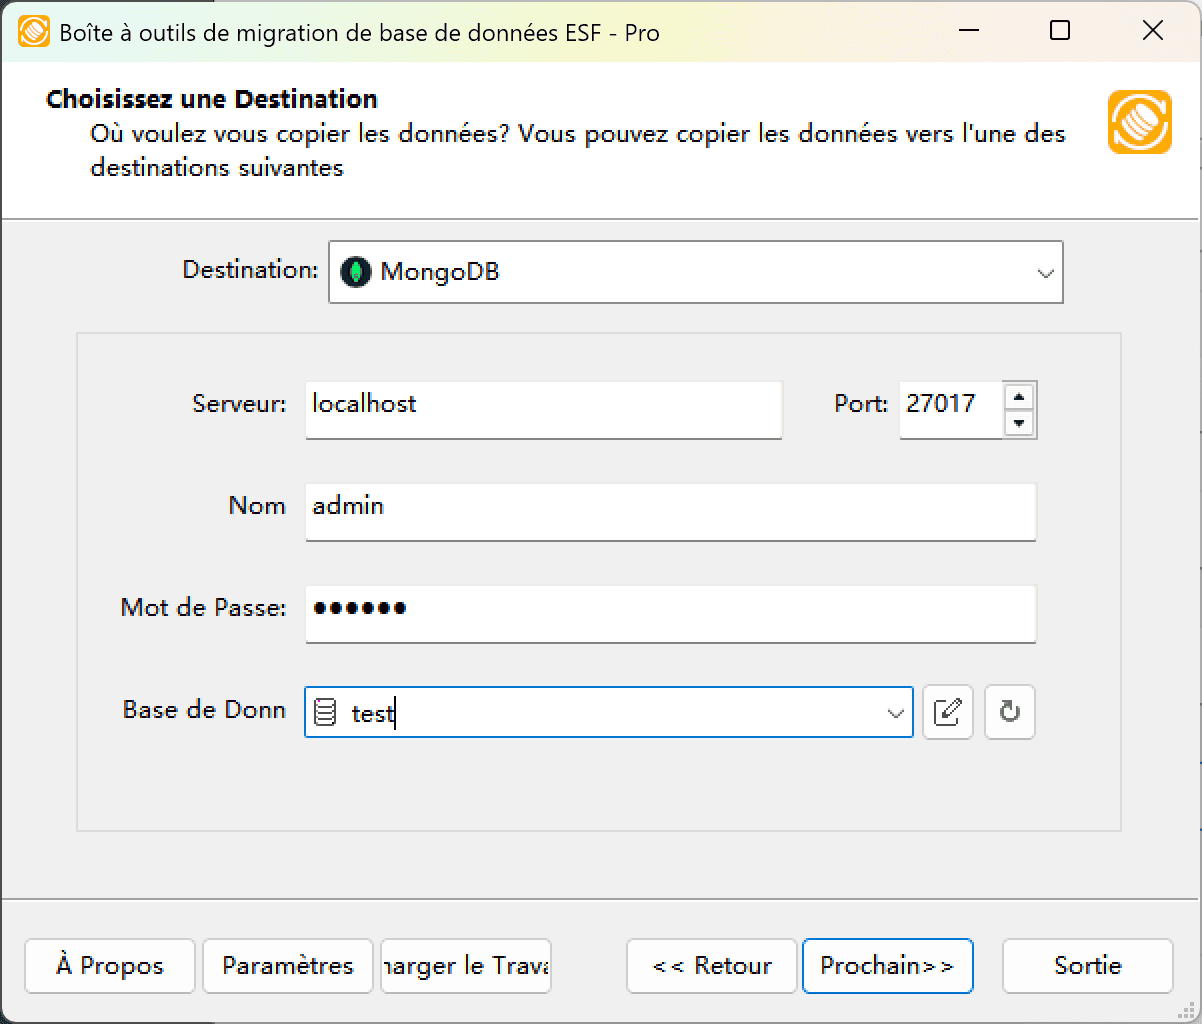Open the pencil edit icon next to database field

tap(947, 712)
